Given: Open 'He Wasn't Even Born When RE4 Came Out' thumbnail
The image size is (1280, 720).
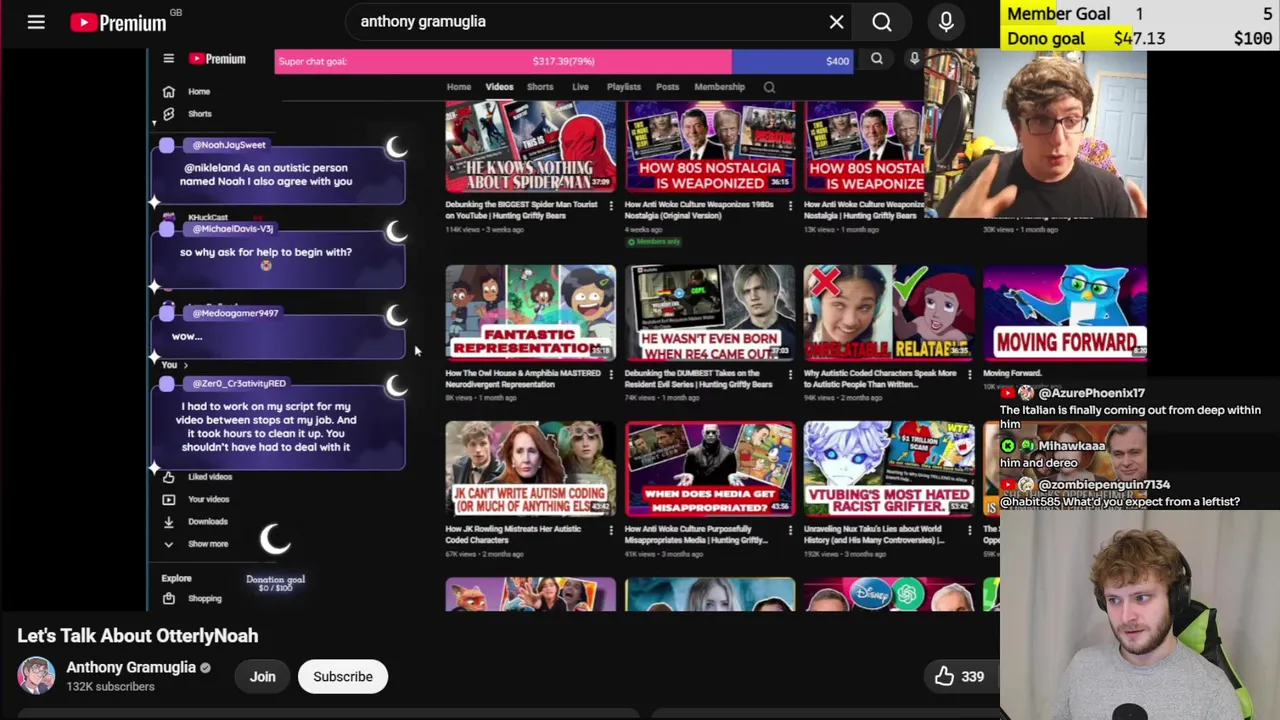Looking at the screenshot, I should click(x=710, y=312).
